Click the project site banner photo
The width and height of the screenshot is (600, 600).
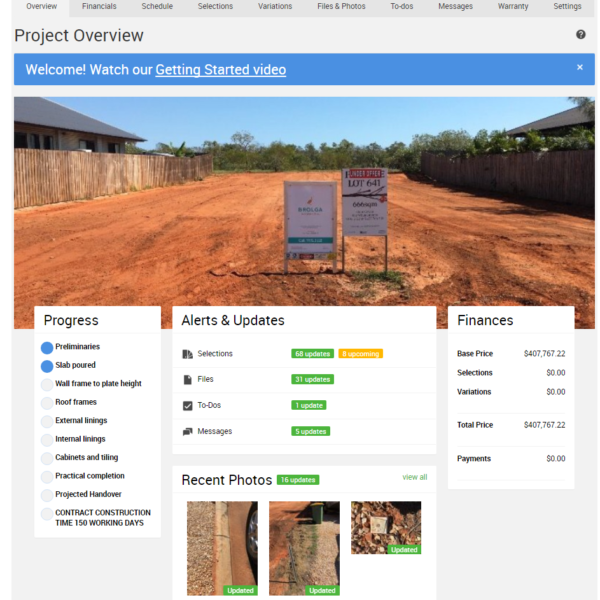[300, 200]
